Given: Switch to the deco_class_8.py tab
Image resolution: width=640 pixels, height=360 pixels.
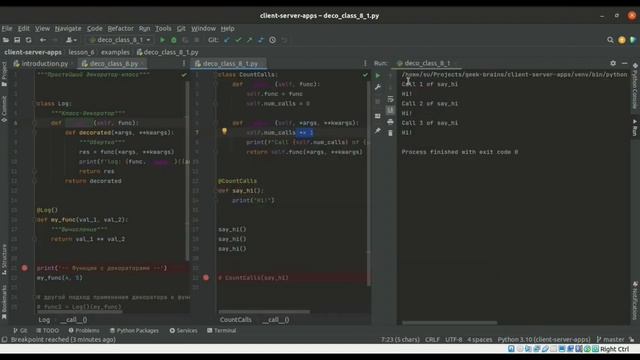Looking at the screenshot, I should tap(113, 64).
